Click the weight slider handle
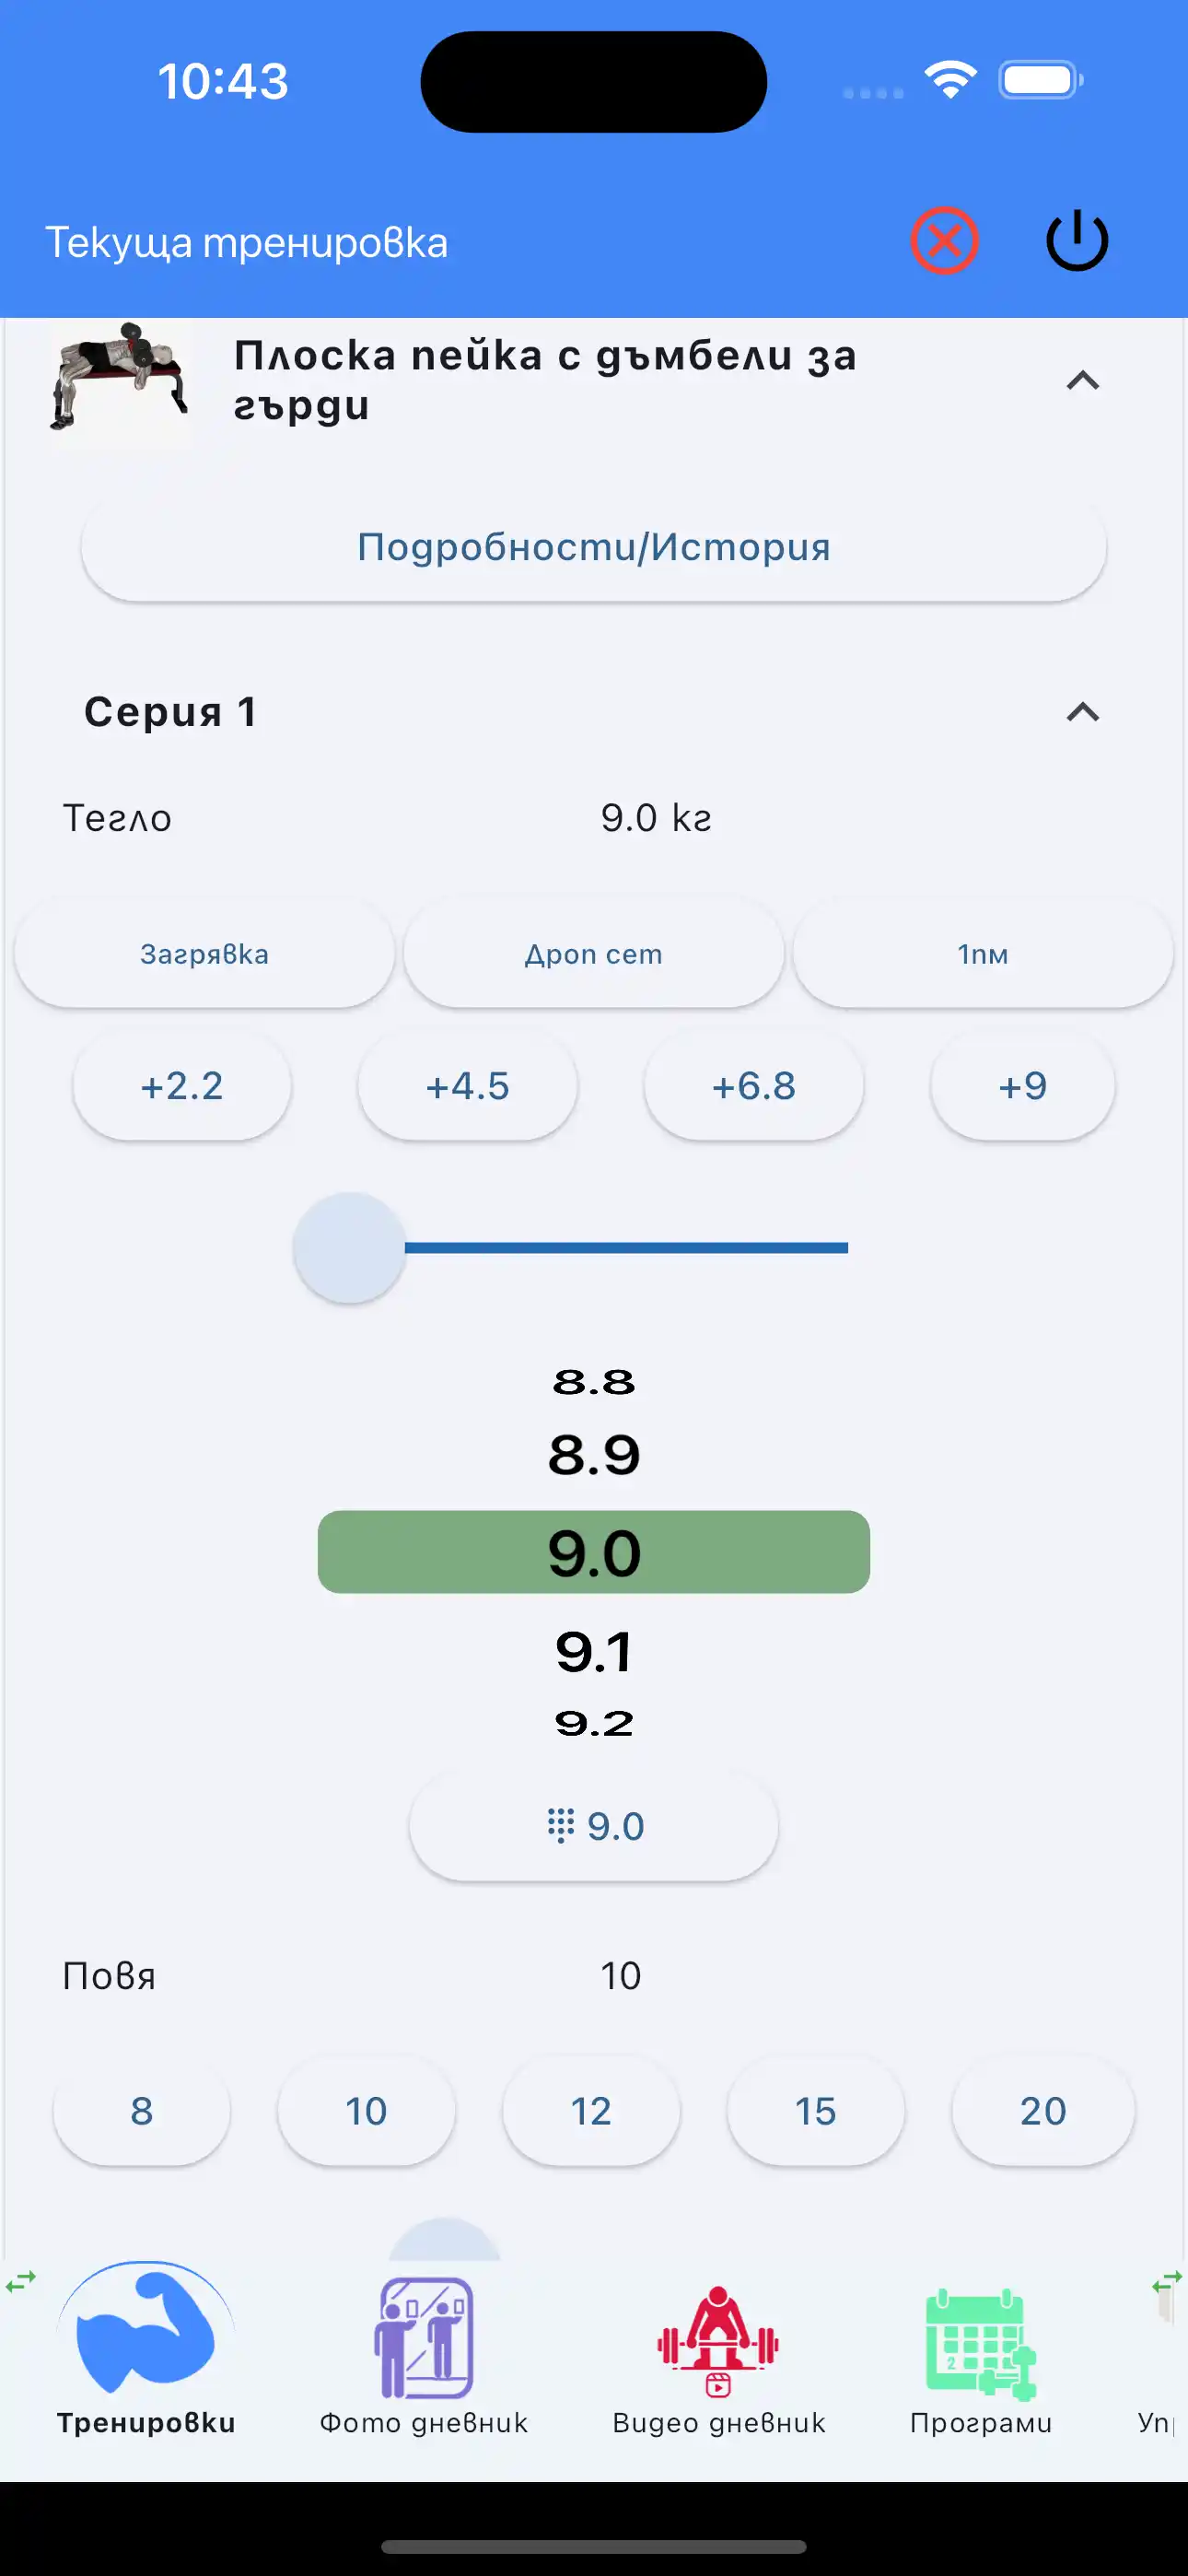The width and height of the screenshot is (1188, 2576). click(x=349, y=1247)
